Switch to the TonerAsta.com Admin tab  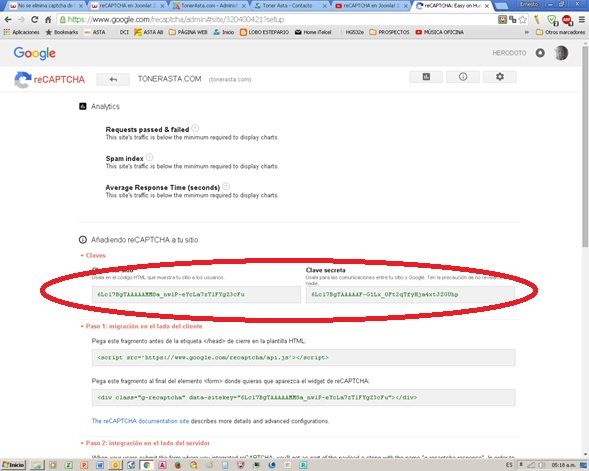(x=209, y=6)
